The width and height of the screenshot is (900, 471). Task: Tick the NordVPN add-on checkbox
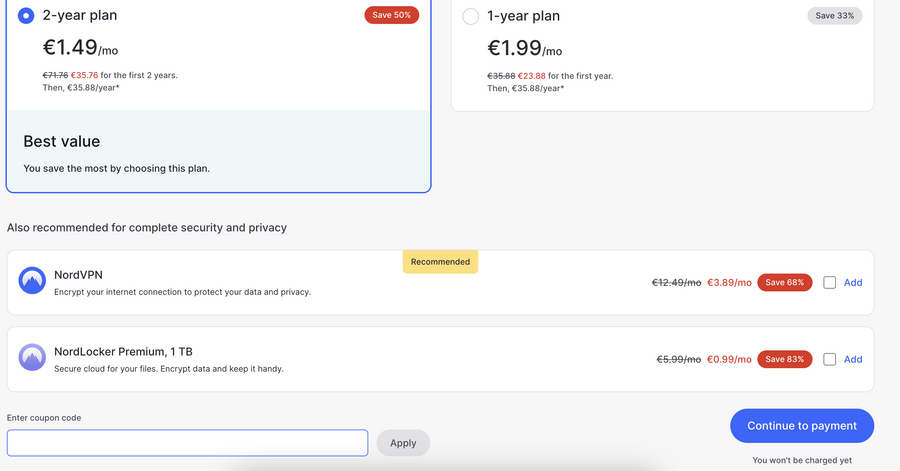point(830,283)
